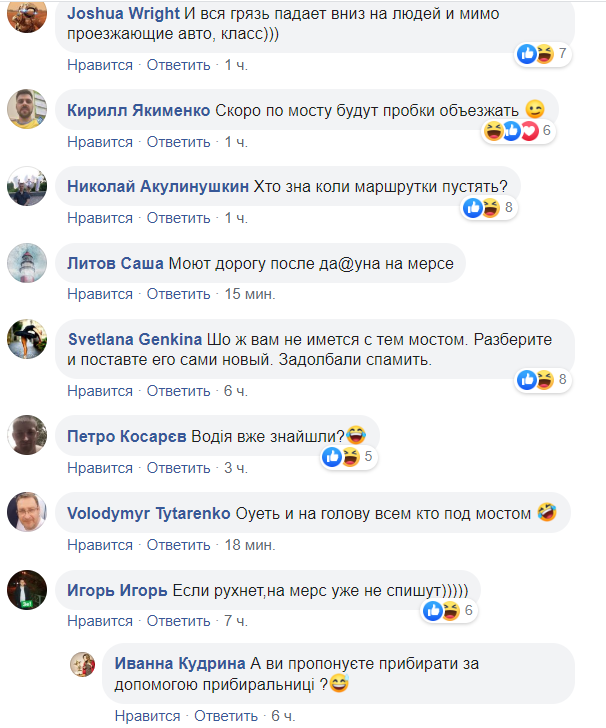This screenshot has height=728, width=606.
Task: Like Литов Саша's comment via Нравится
Action: pyautogui.click(x=100, y=294)
